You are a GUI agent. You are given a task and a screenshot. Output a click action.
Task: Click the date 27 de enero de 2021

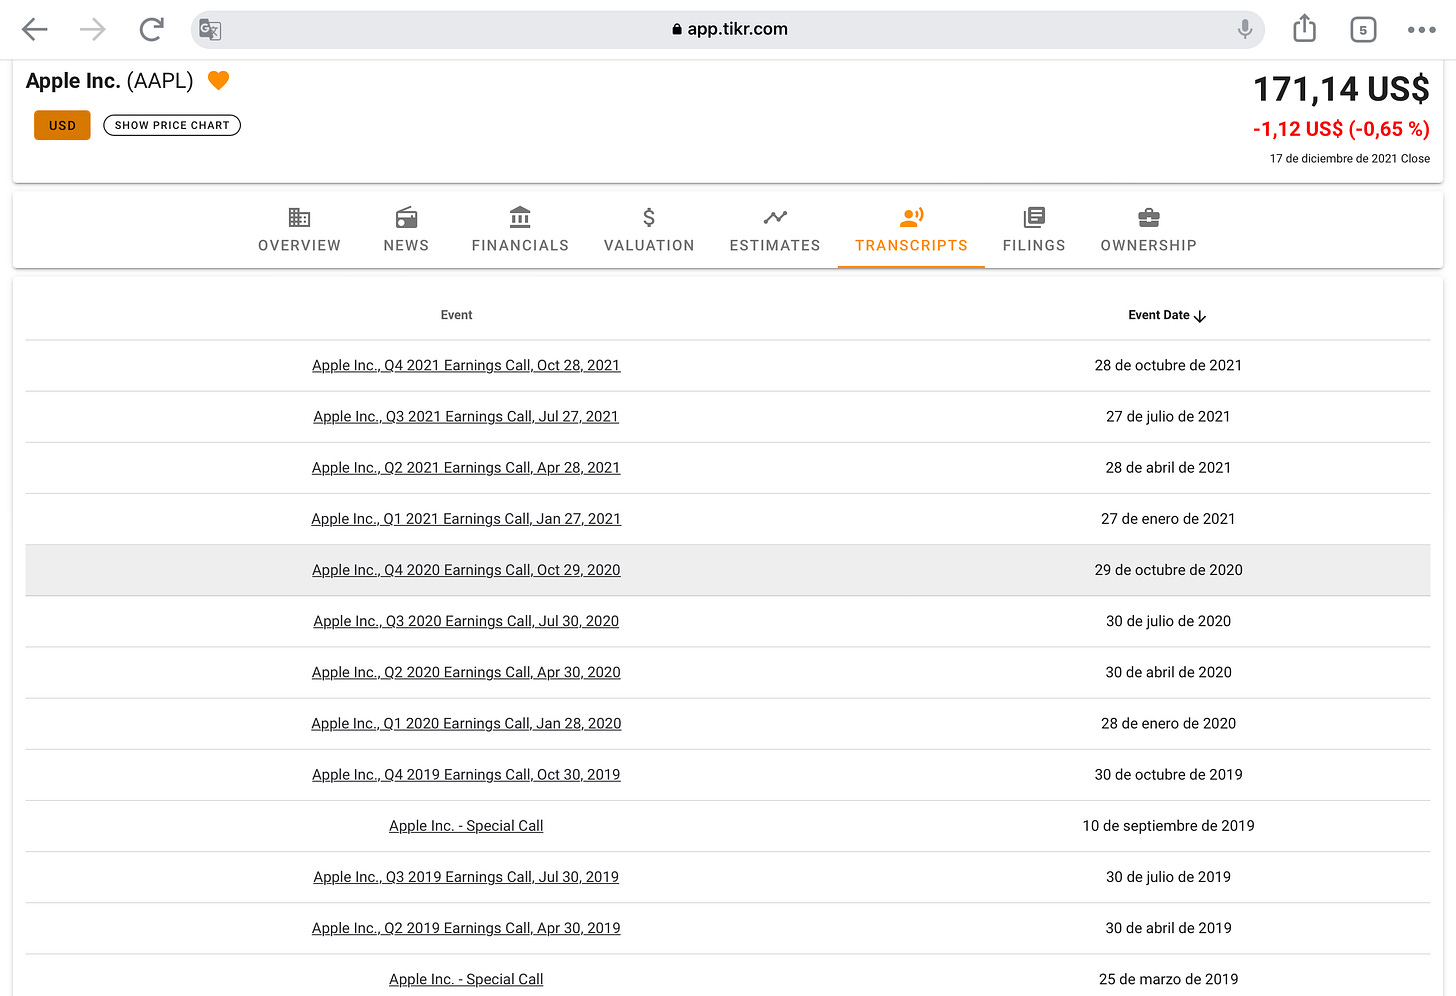(x=1168, y=519)
